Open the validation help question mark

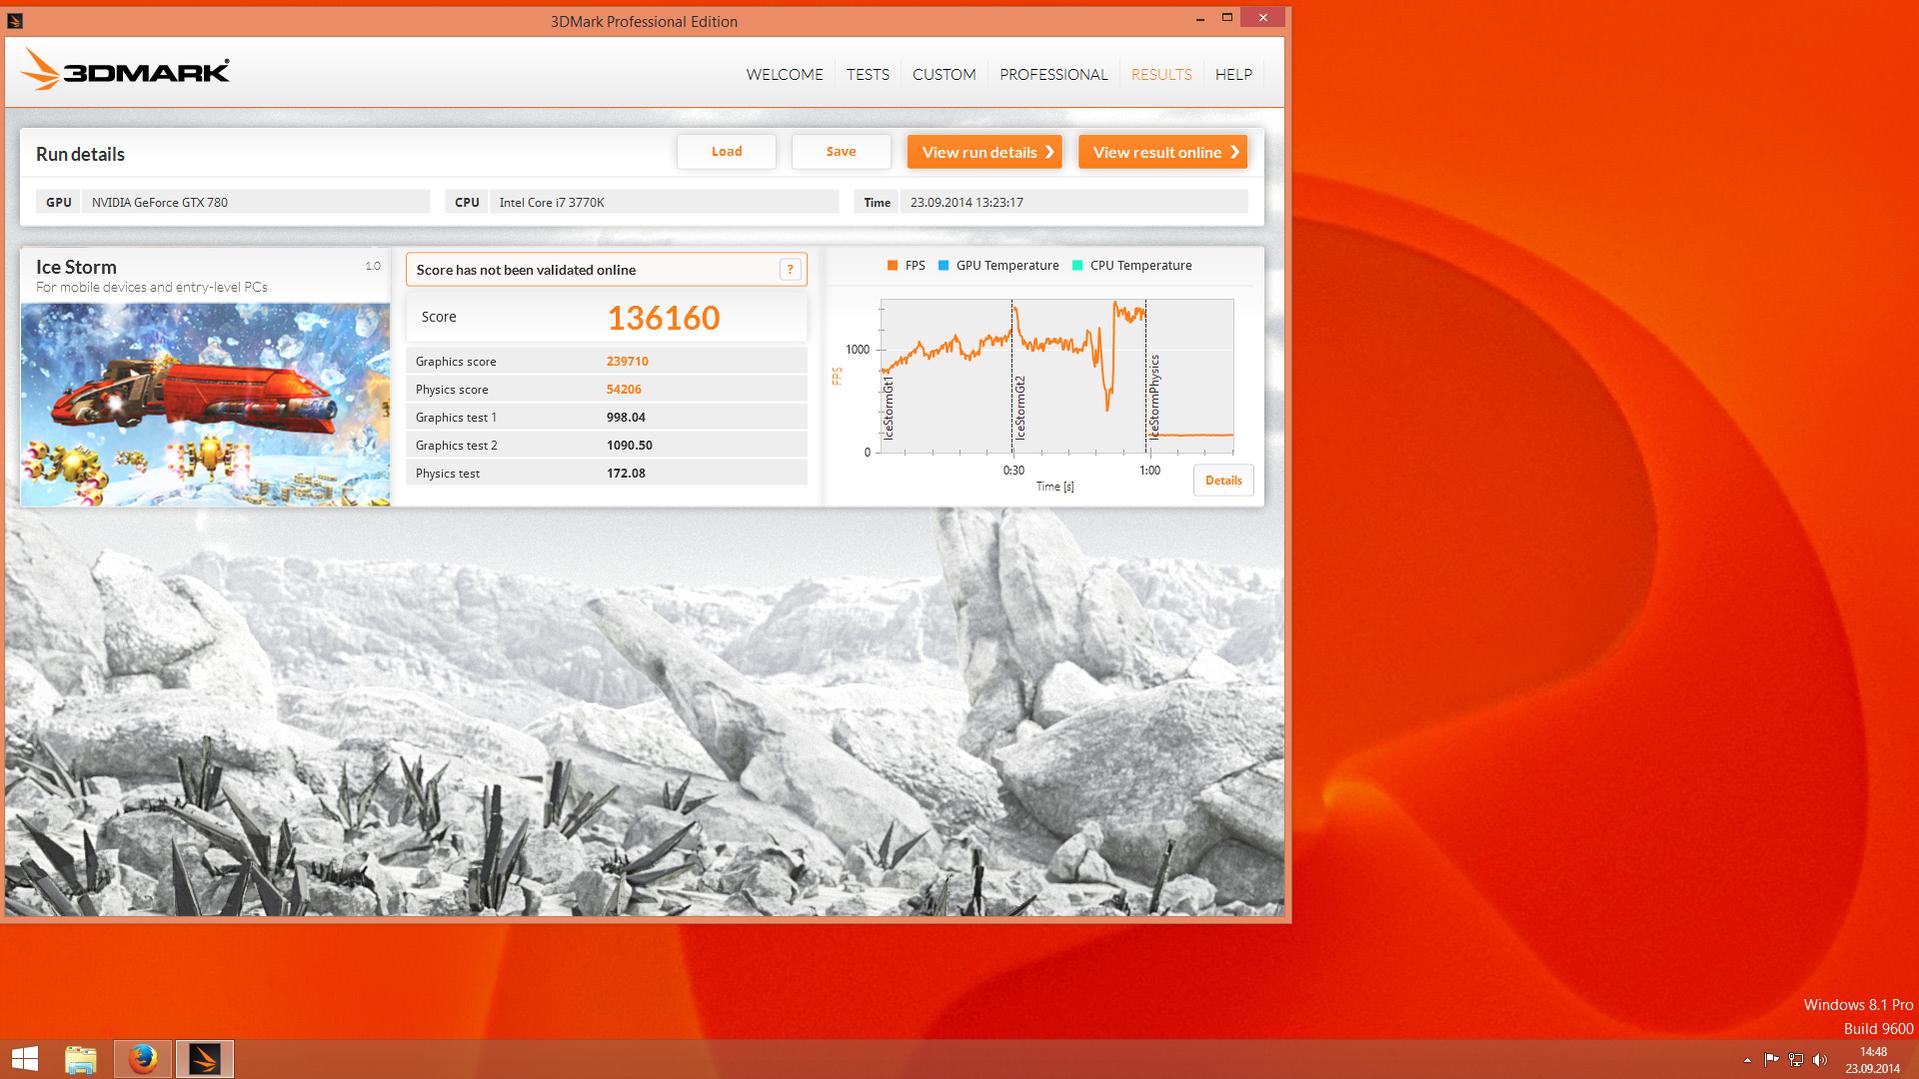coord(790,269)
